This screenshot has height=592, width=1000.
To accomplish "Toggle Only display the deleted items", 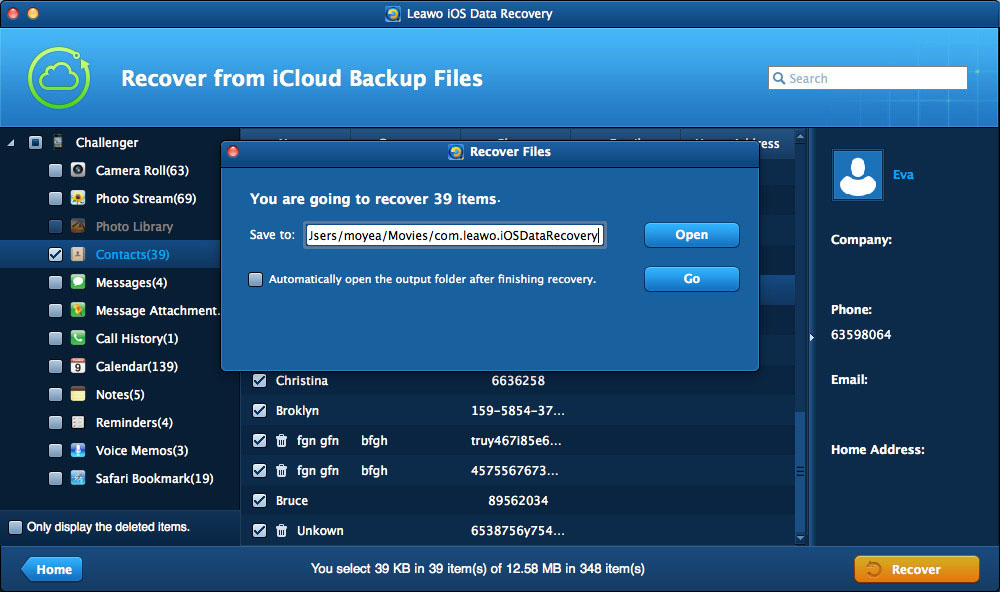I will point(15,527).
